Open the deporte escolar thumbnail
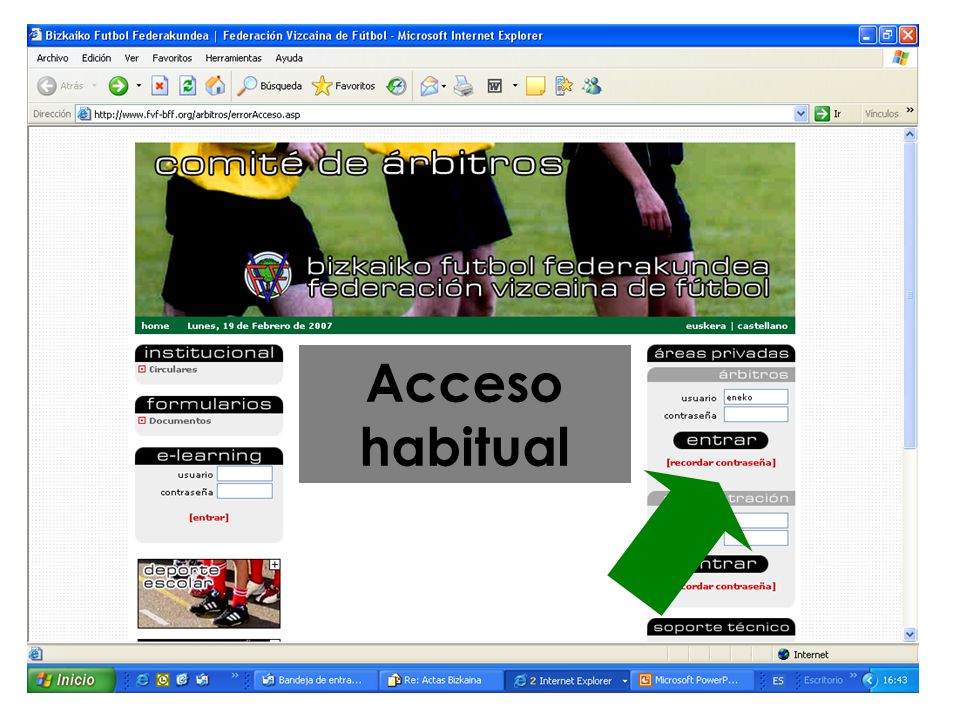 click(x=209, y=593)
